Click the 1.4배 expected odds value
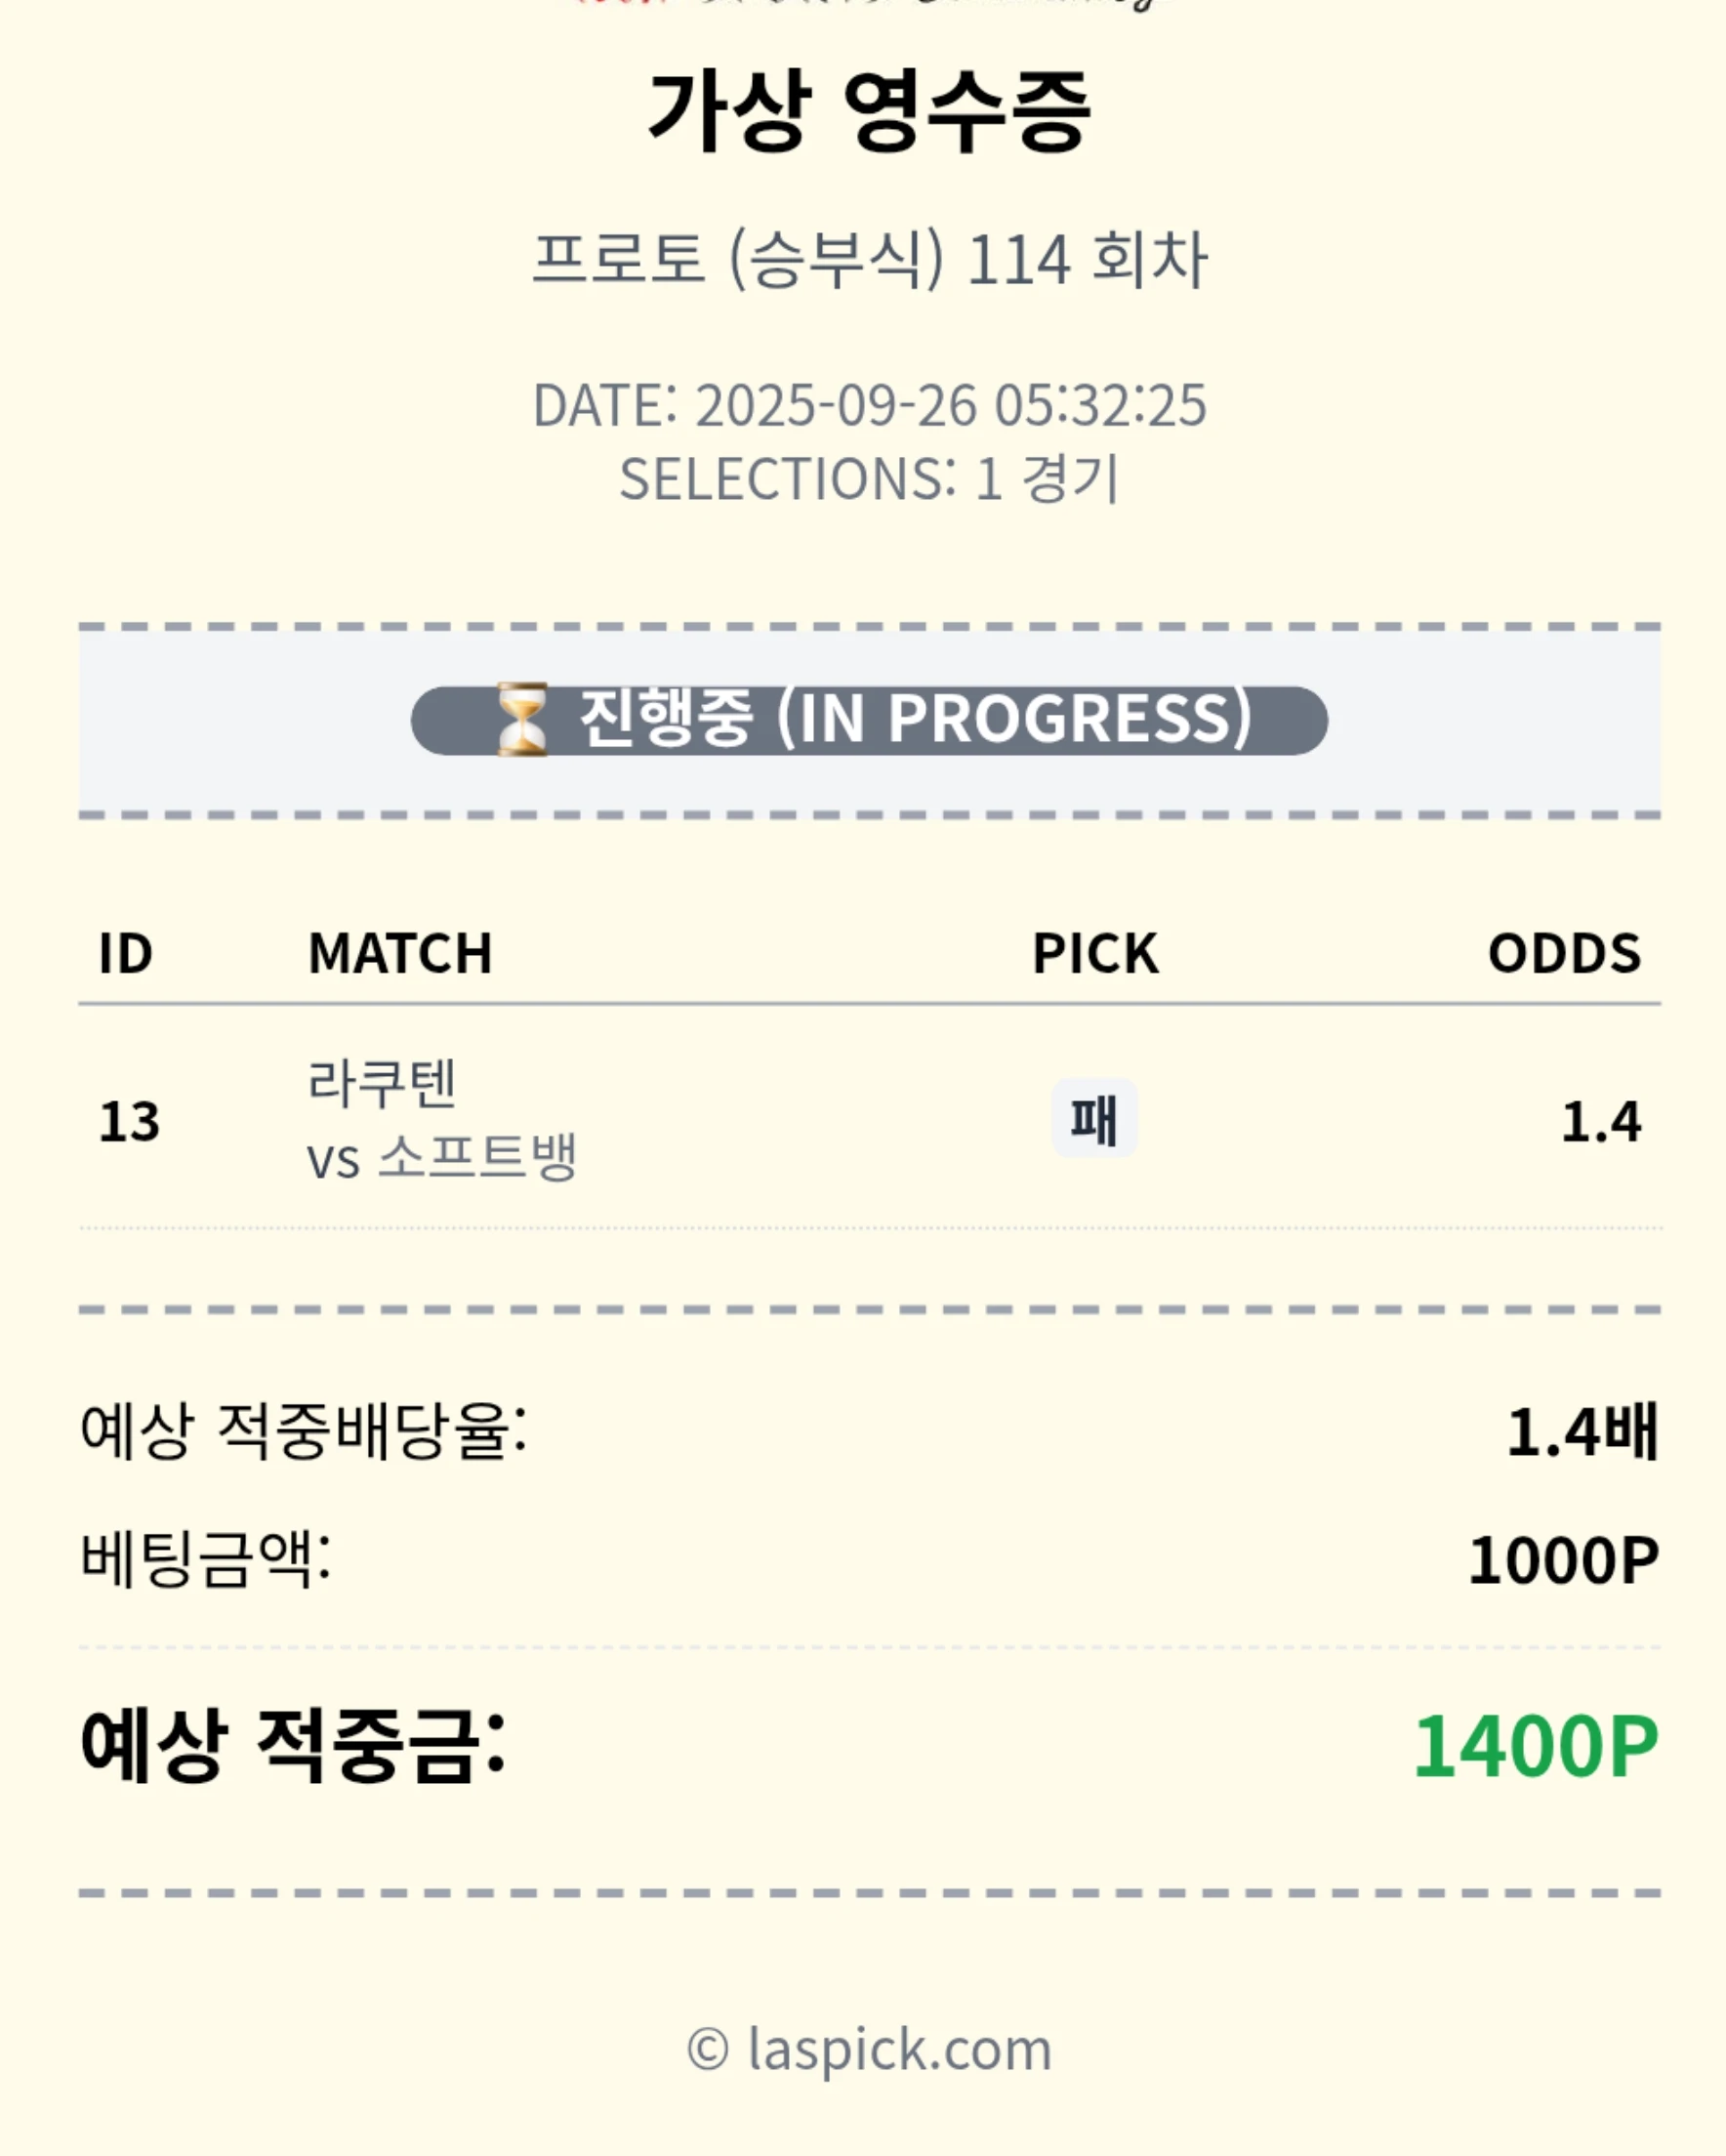 tap(1582, 1432)
